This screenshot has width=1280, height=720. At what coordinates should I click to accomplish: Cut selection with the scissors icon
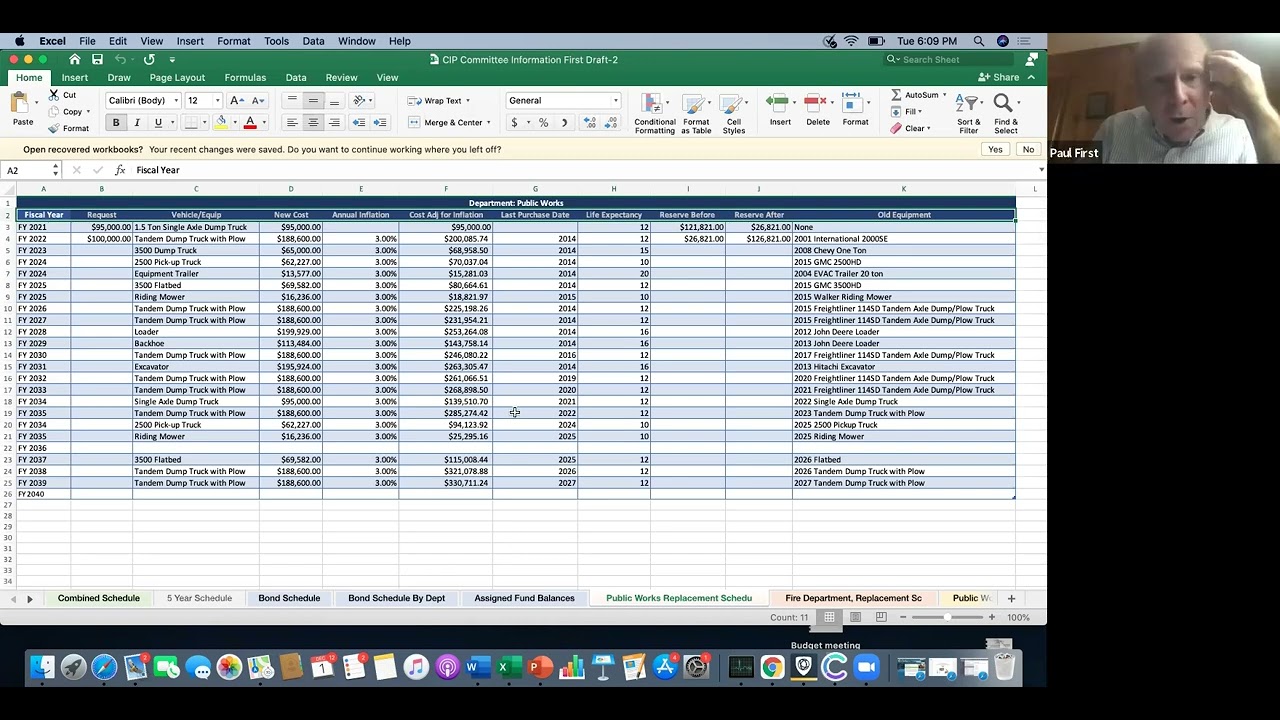click(x=54, y=95)
